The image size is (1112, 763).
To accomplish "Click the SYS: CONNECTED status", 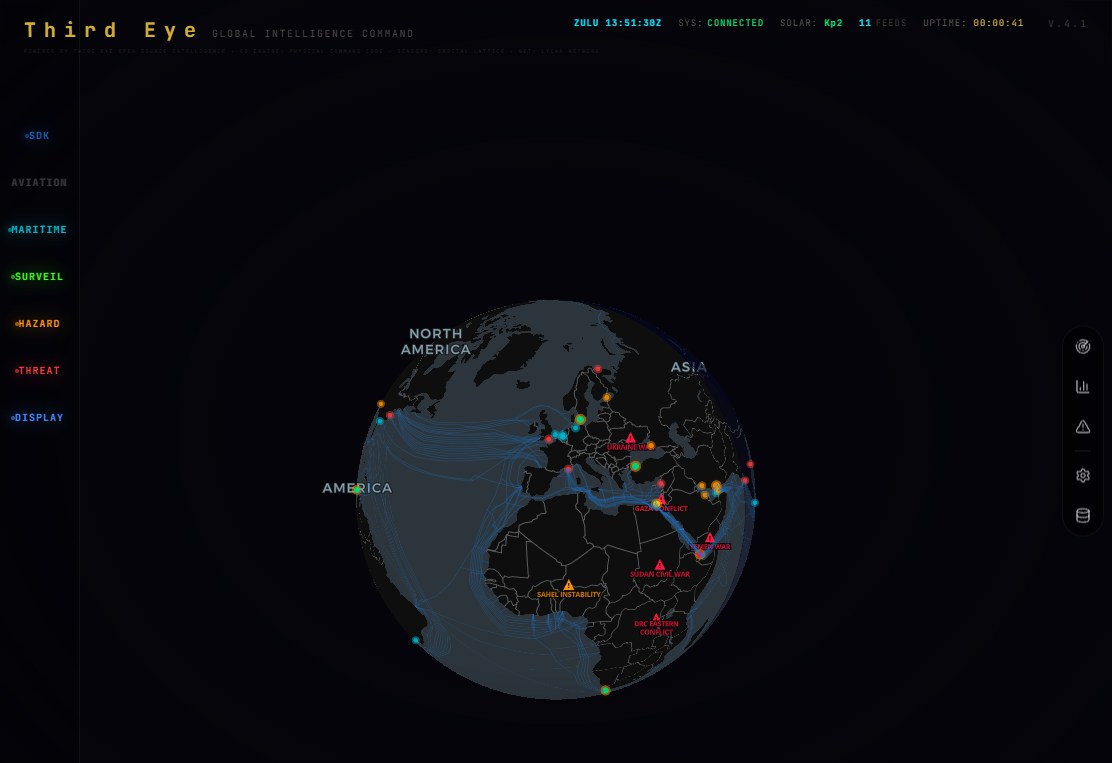I will [x=721, y=23].
